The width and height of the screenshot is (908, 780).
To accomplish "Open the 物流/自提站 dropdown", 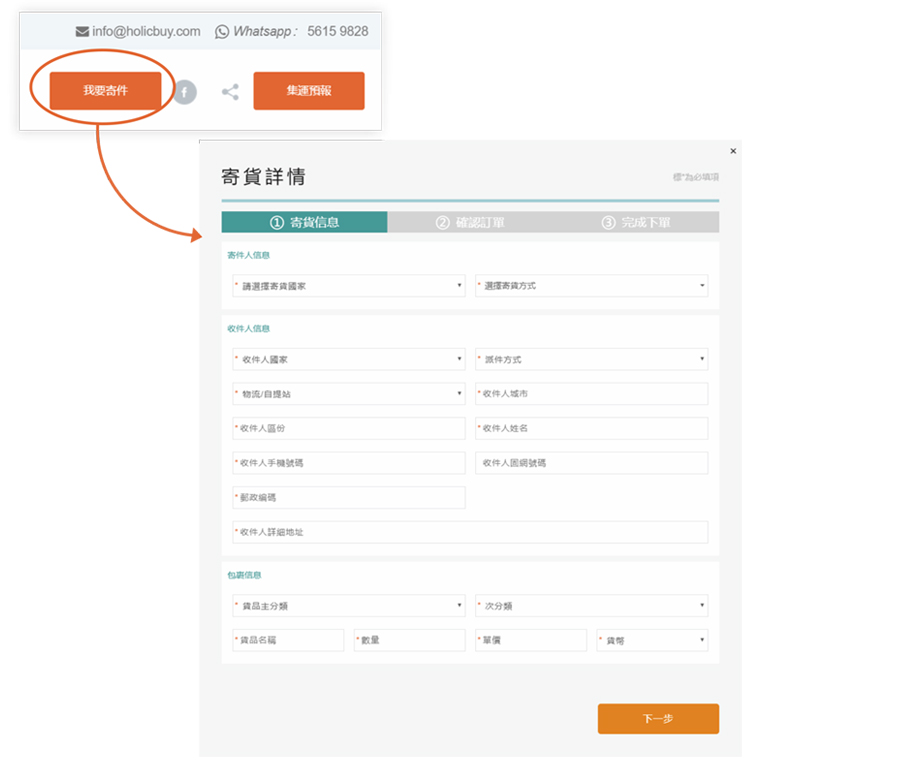I will click(348, 394).
